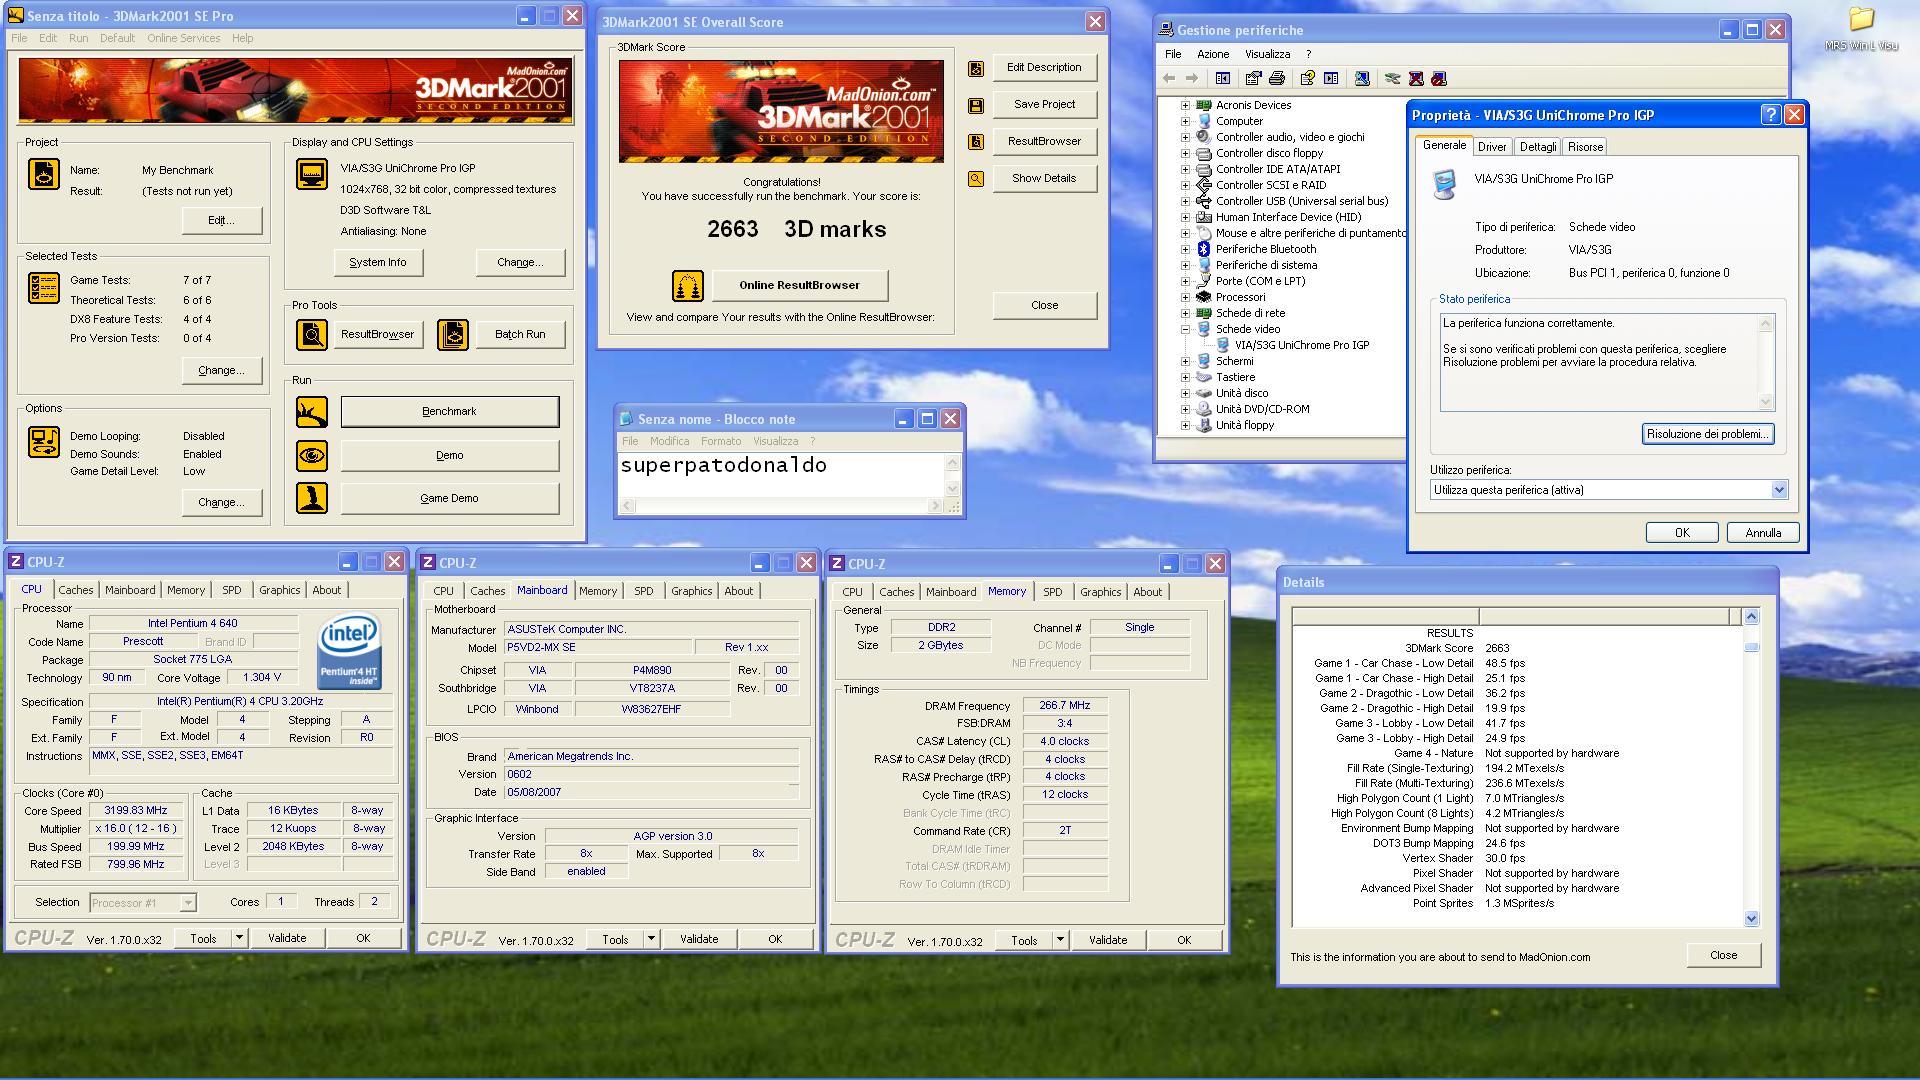The height and width of the screenshot is (1080, 1920).
Task: Click "Game 4 - Nature" row in Details
Action: coord(1518,753)
